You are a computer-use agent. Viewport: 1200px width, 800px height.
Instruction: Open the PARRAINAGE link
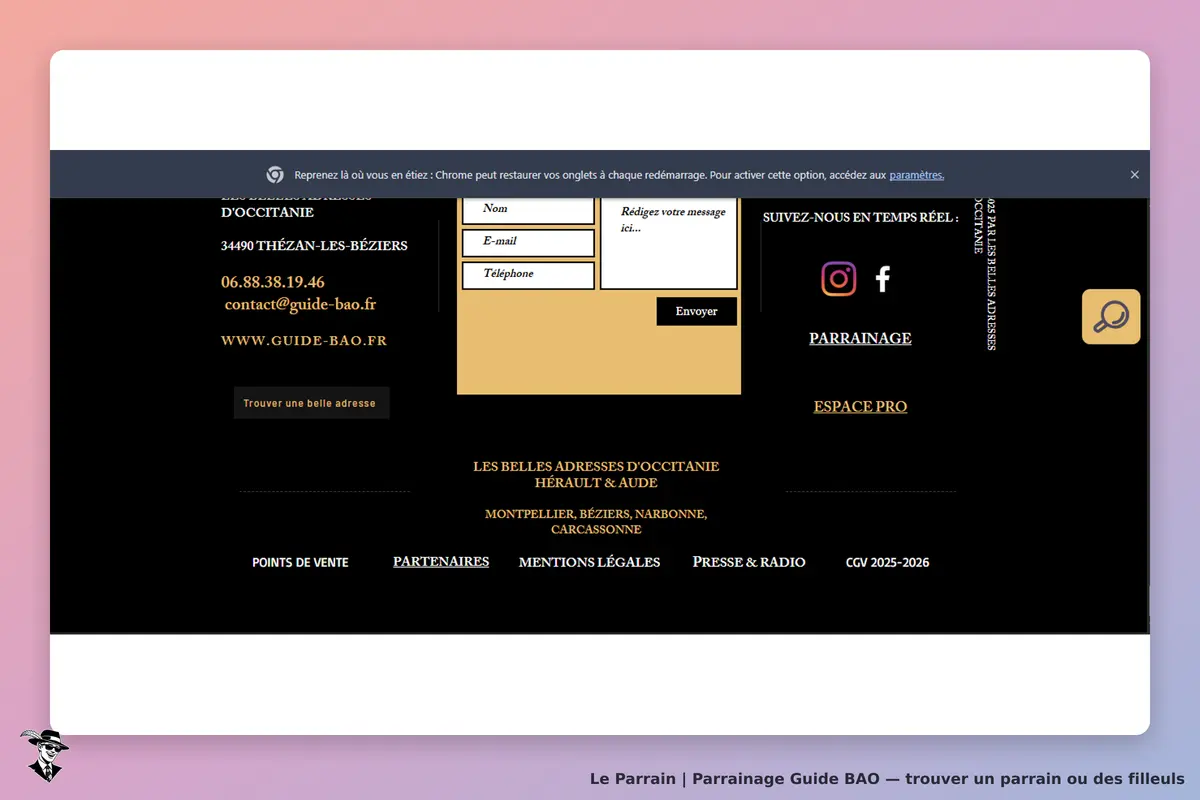click(x=860, y=338)
